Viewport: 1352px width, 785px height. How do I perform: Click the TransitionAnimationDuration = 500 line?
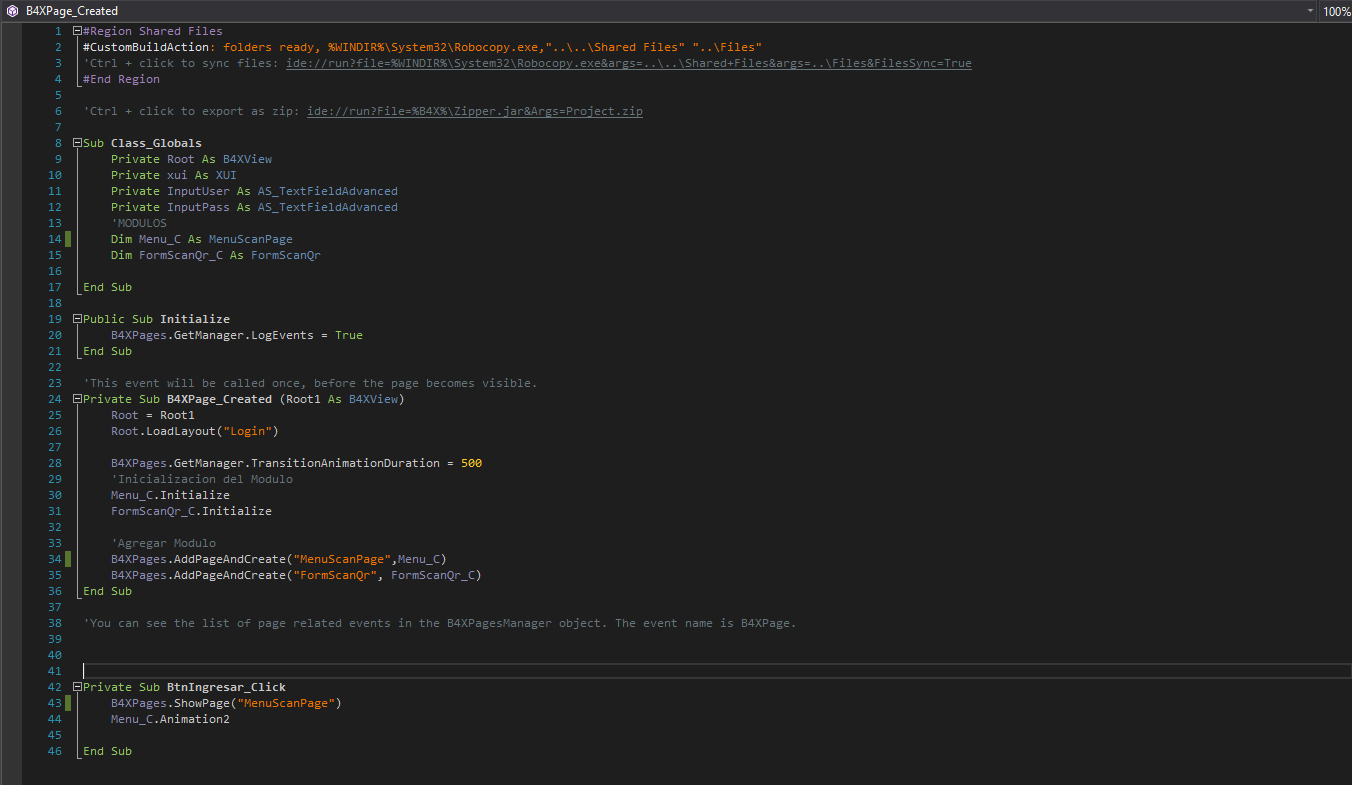296,463
